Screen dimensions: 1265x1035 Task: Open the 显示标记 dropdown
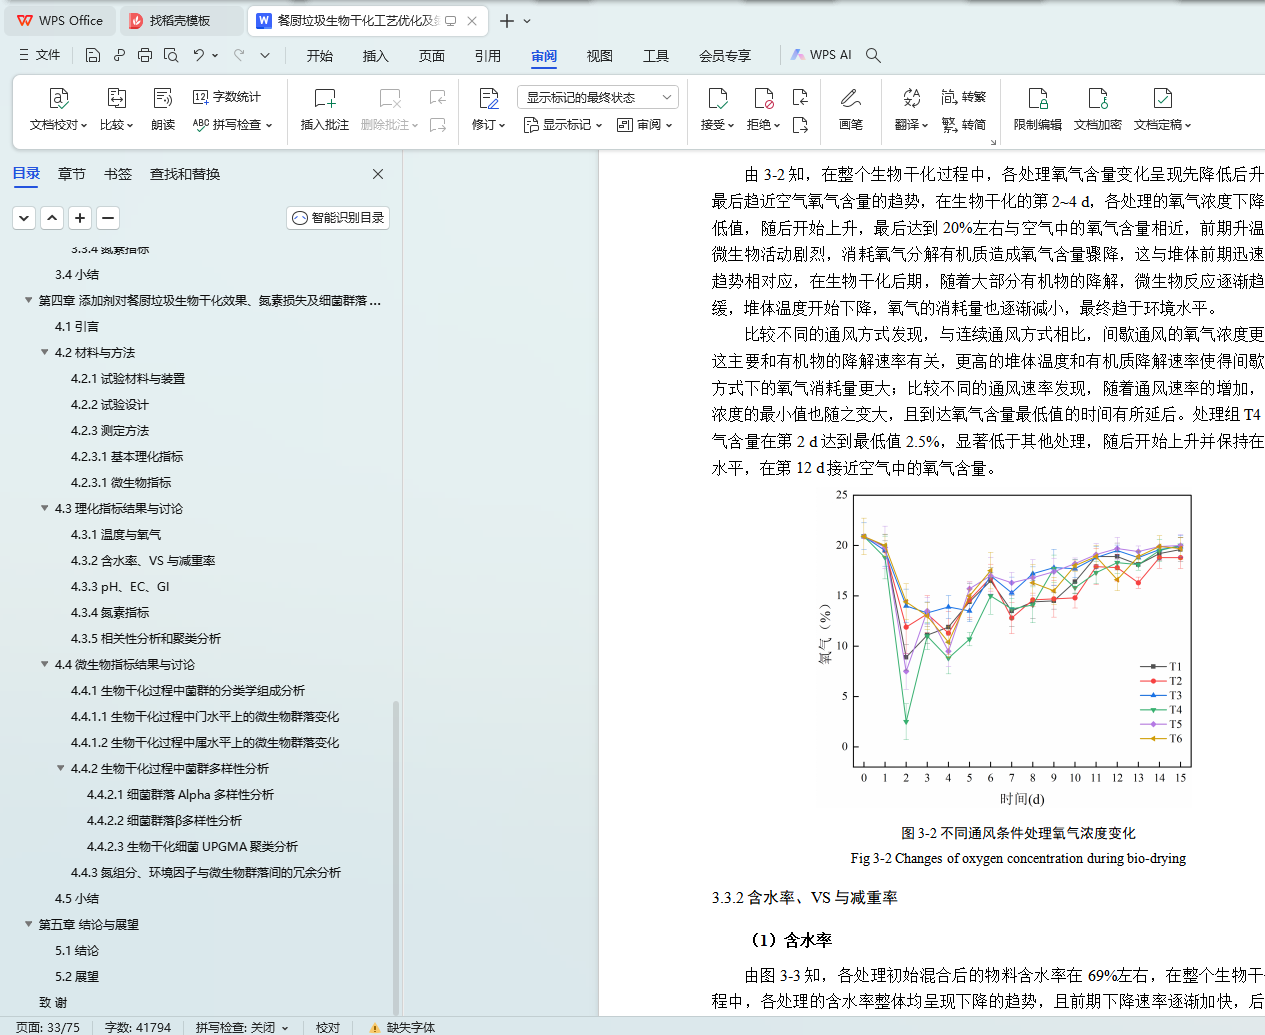click(563, 125)
